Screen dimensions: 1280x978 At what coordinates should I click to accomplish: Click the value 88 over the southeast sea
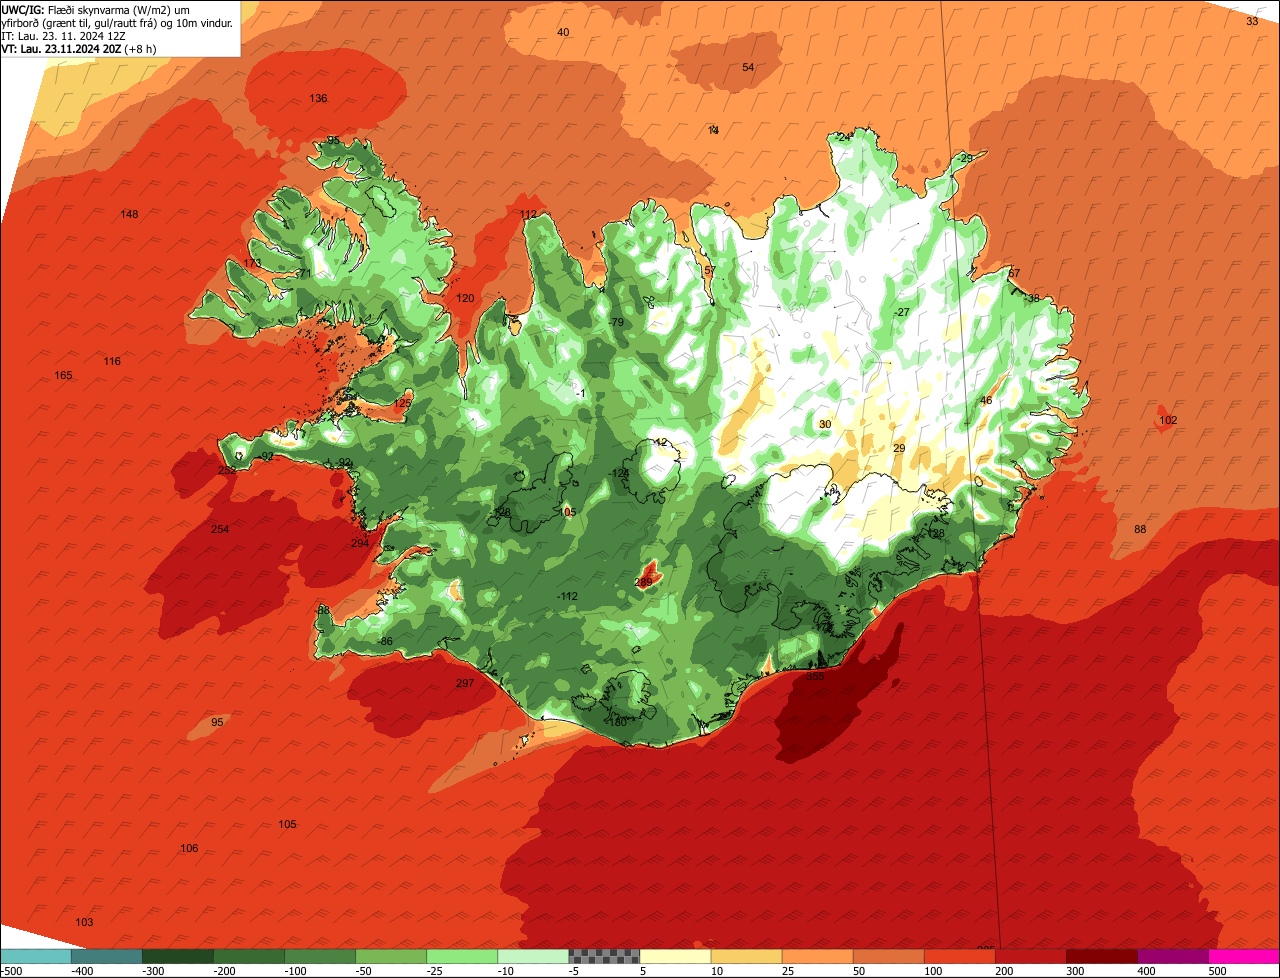(x=1140, y=529)
